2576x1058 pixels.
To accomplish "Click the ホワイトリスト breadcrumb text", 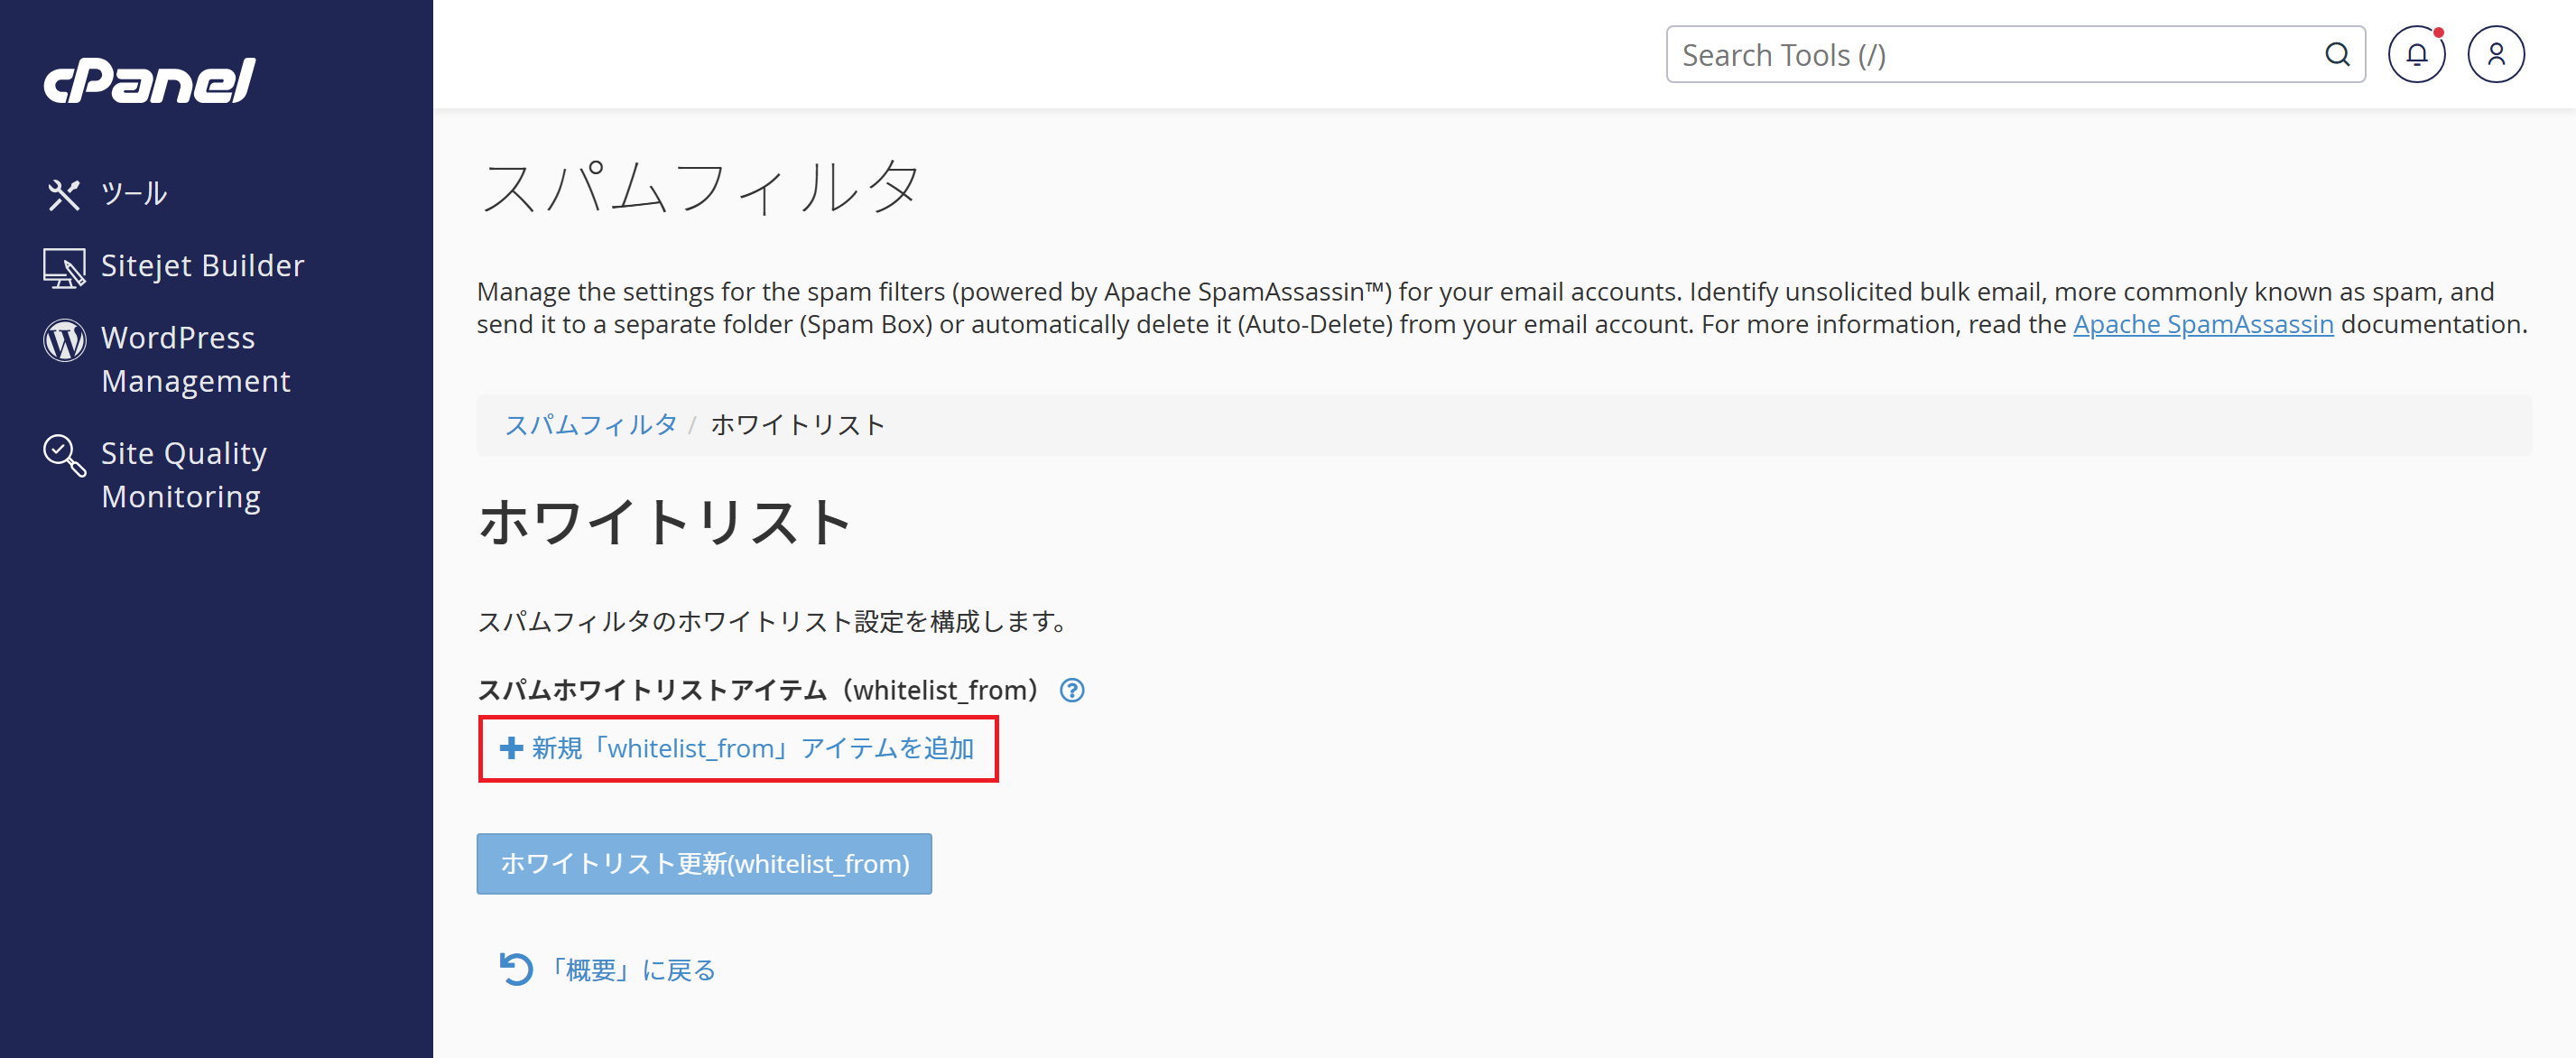I will click(798, 425).
